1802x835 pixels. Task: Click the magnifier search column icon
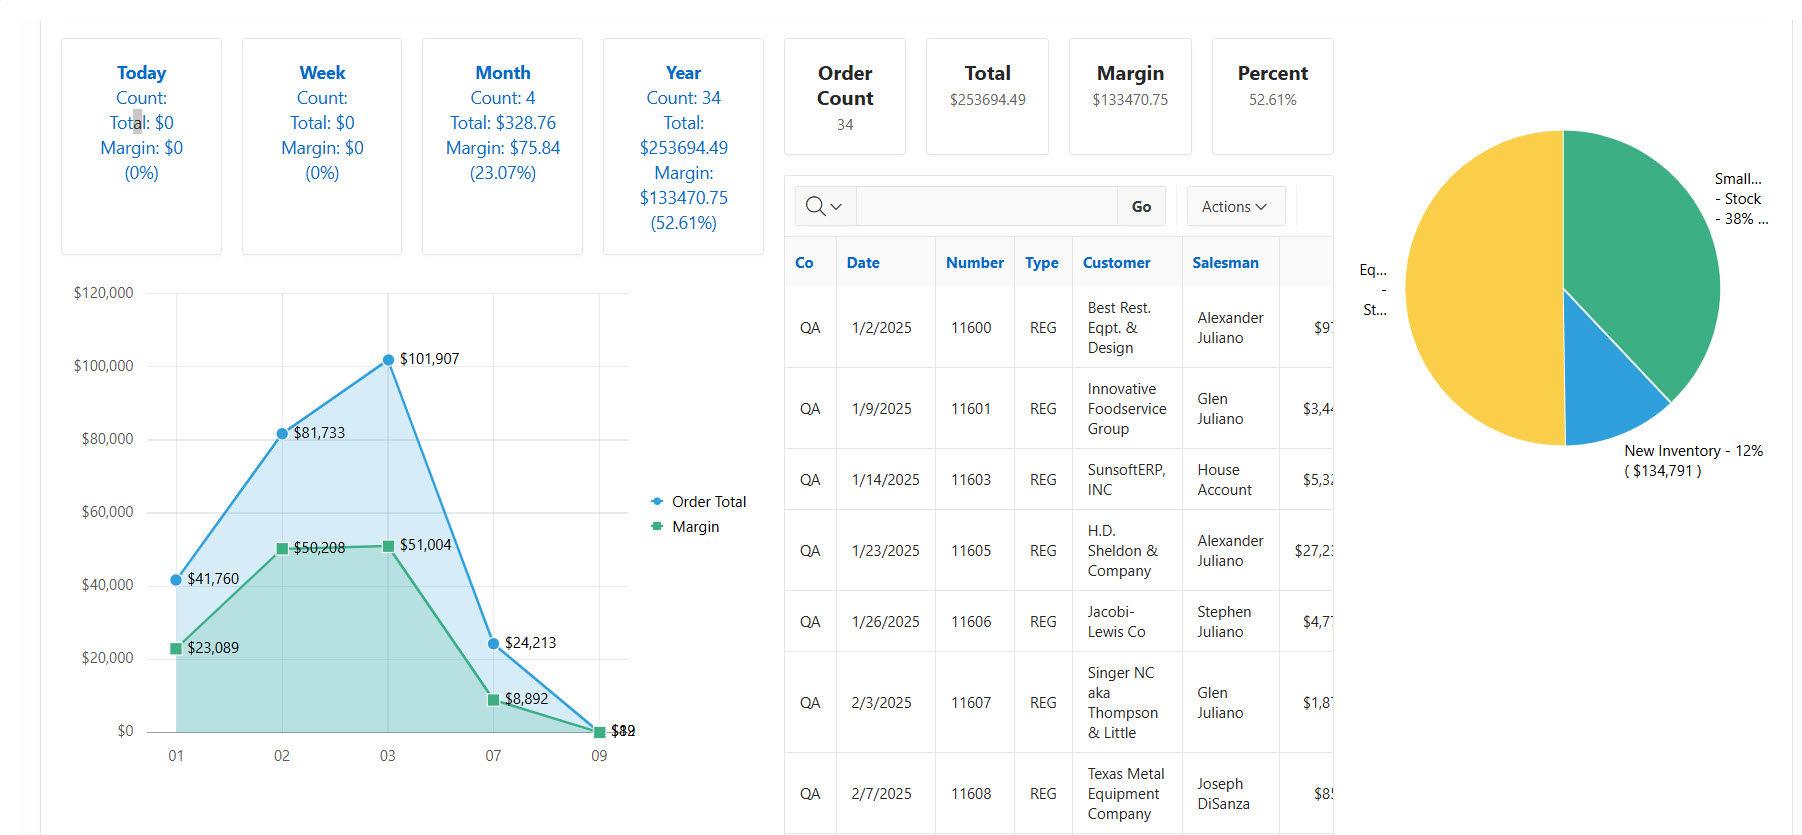[824, 207]
